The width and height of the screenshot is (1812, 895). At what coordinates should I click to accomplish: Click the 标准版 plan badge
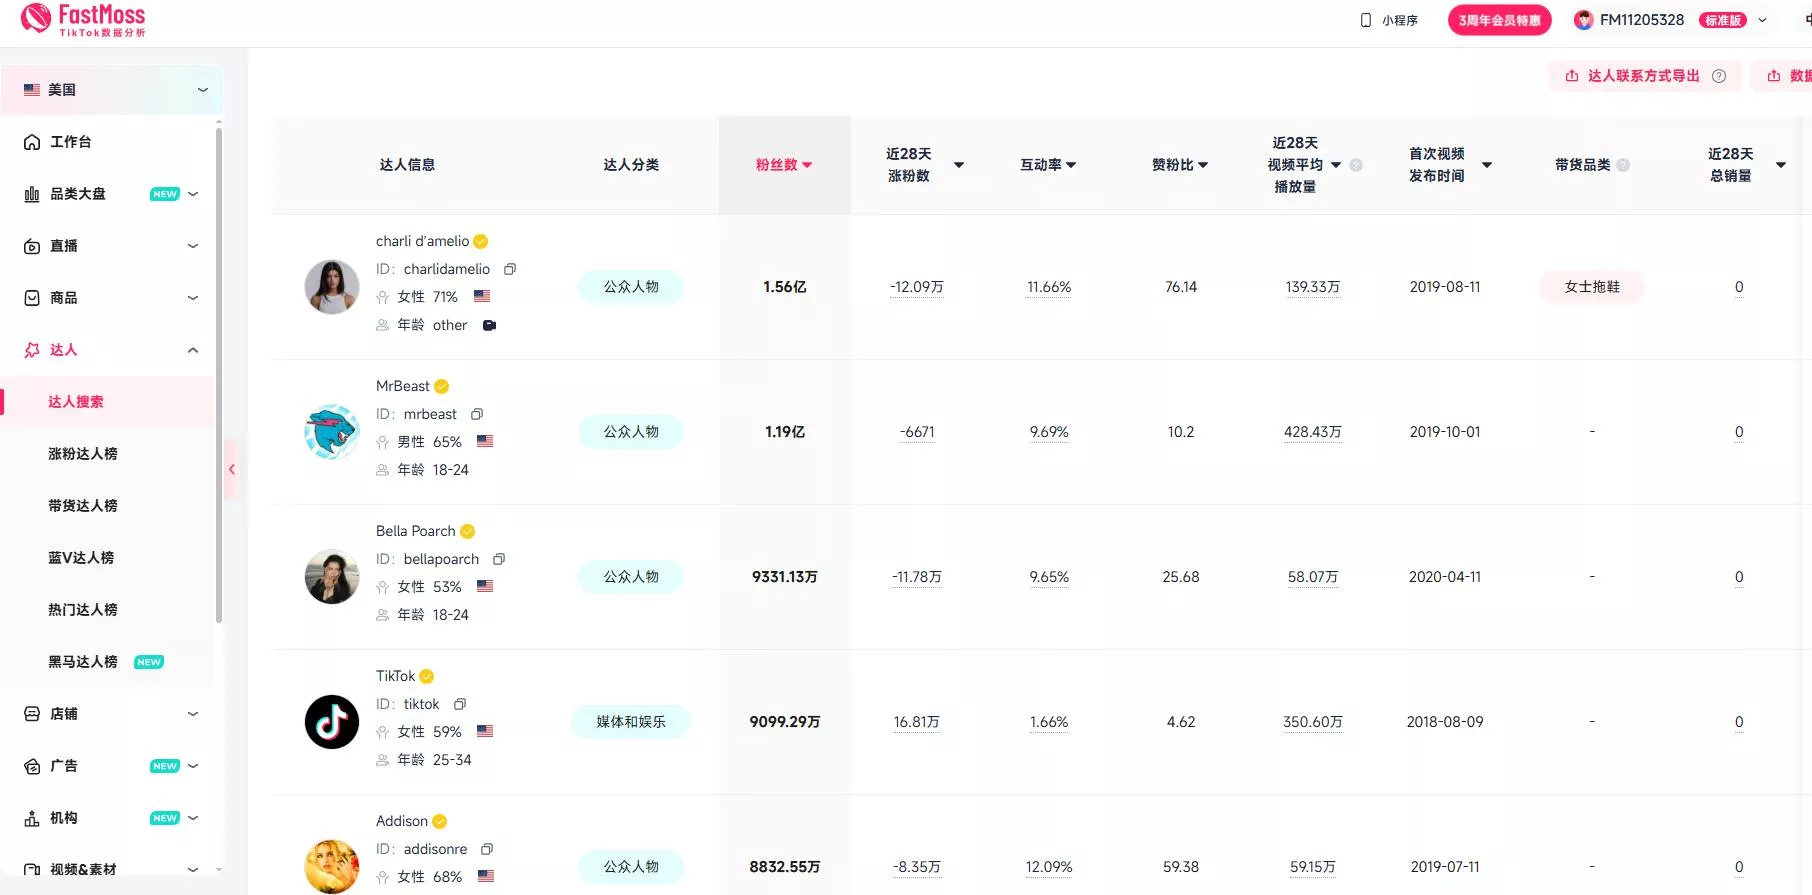pyautogui.click(x=1723, y=20)
